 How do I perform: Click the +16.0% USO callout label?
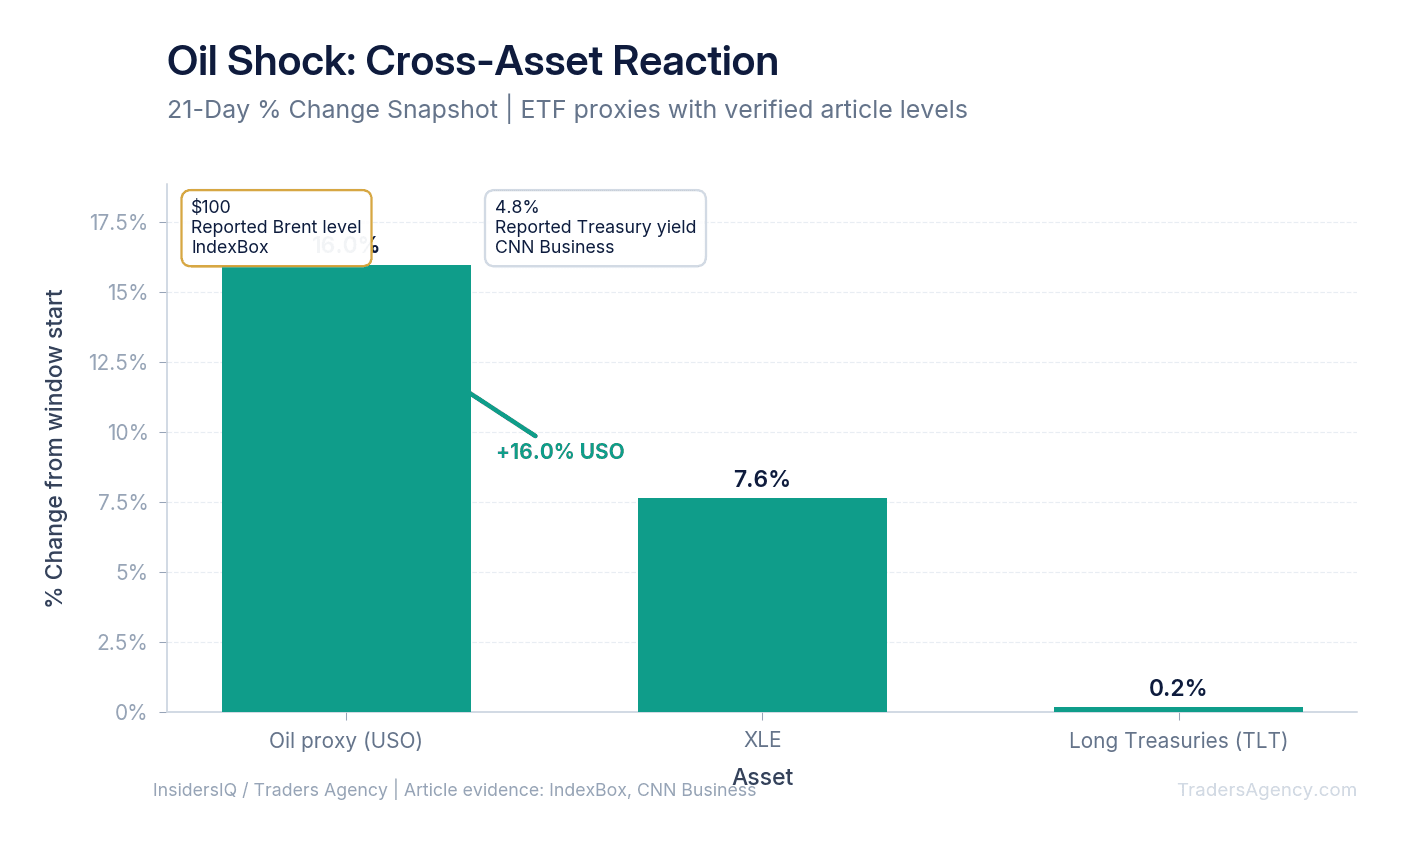tap(560, 452)
